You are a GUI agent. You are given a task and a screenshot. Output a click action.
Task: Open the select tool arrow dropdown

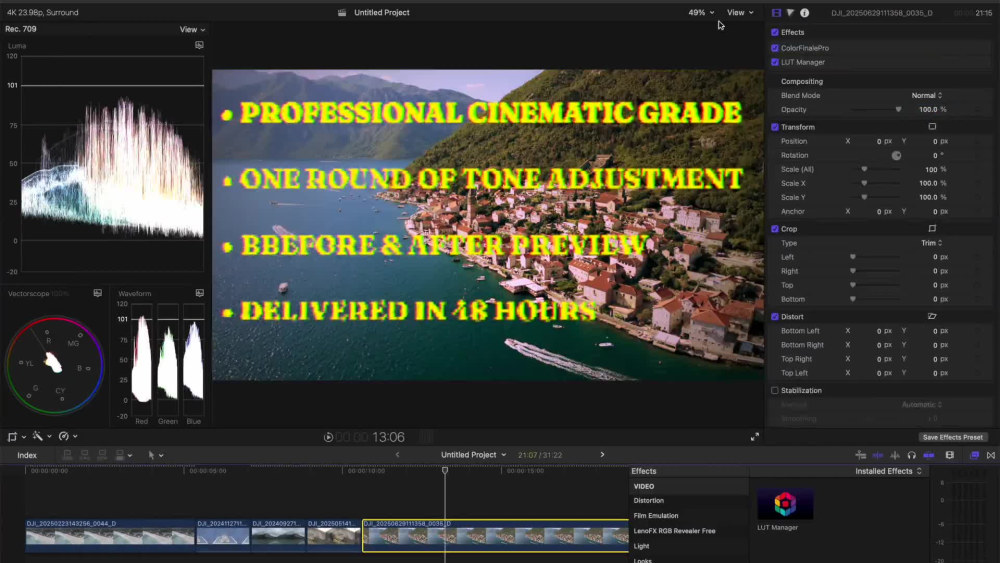156,455
